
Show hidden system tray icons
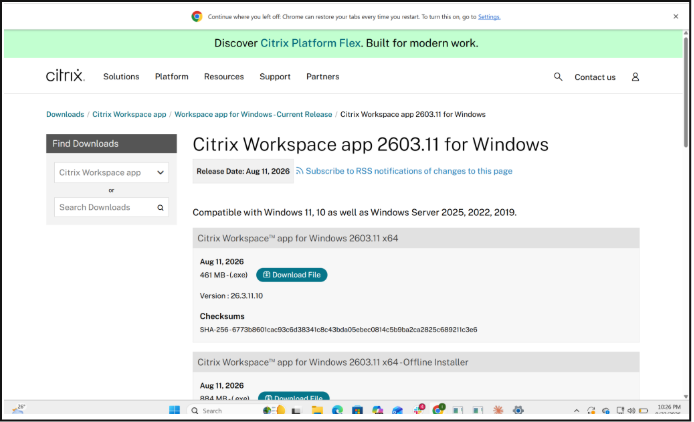point(576,410)
